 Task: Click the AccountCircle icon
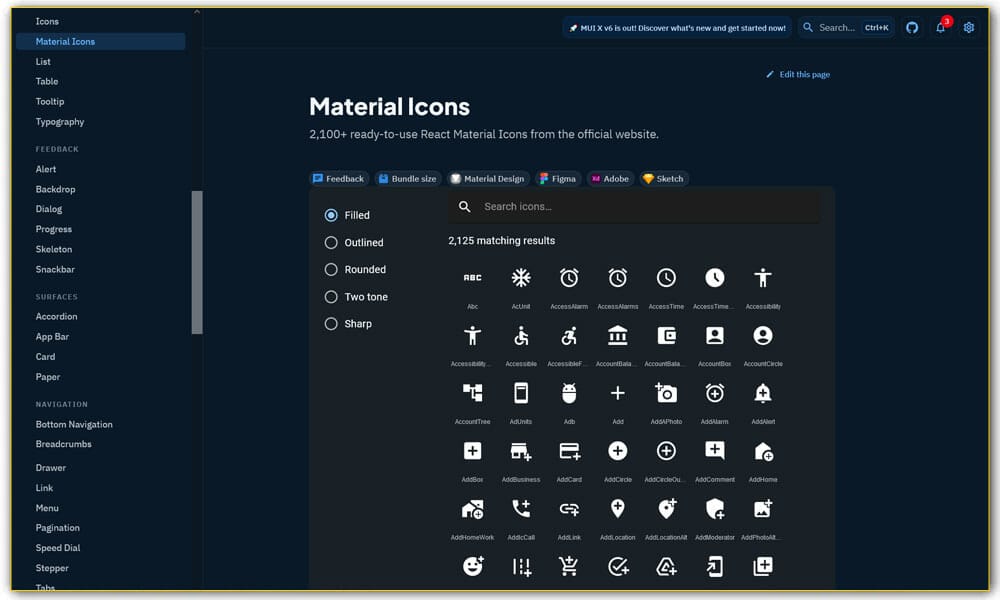pyautogui.click(x=763, y=334)
